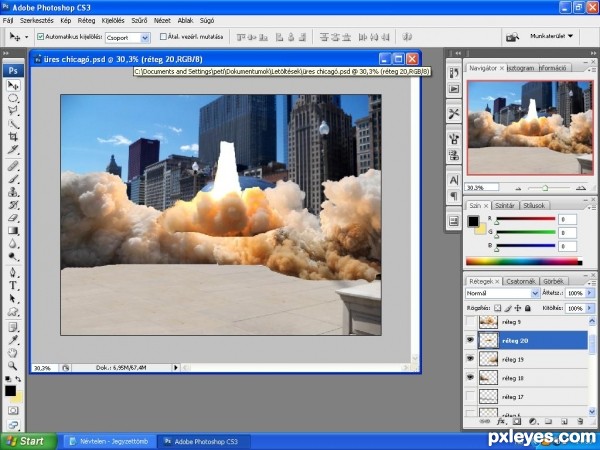Switch to the Csatornák tab
The width and height of the screenshot is (600, 450).
pos(520,281)
